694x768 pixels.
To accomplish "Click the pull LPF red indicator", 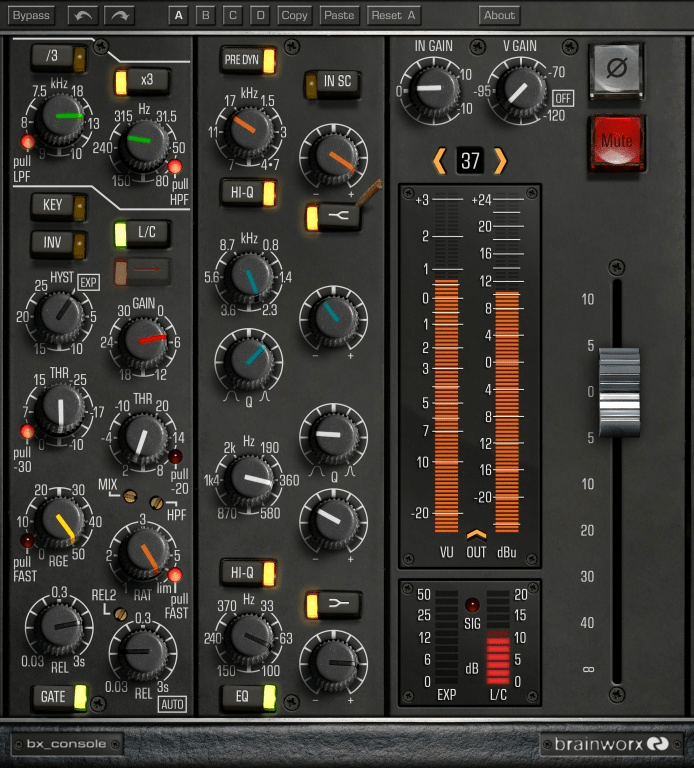I will point(27,142).
